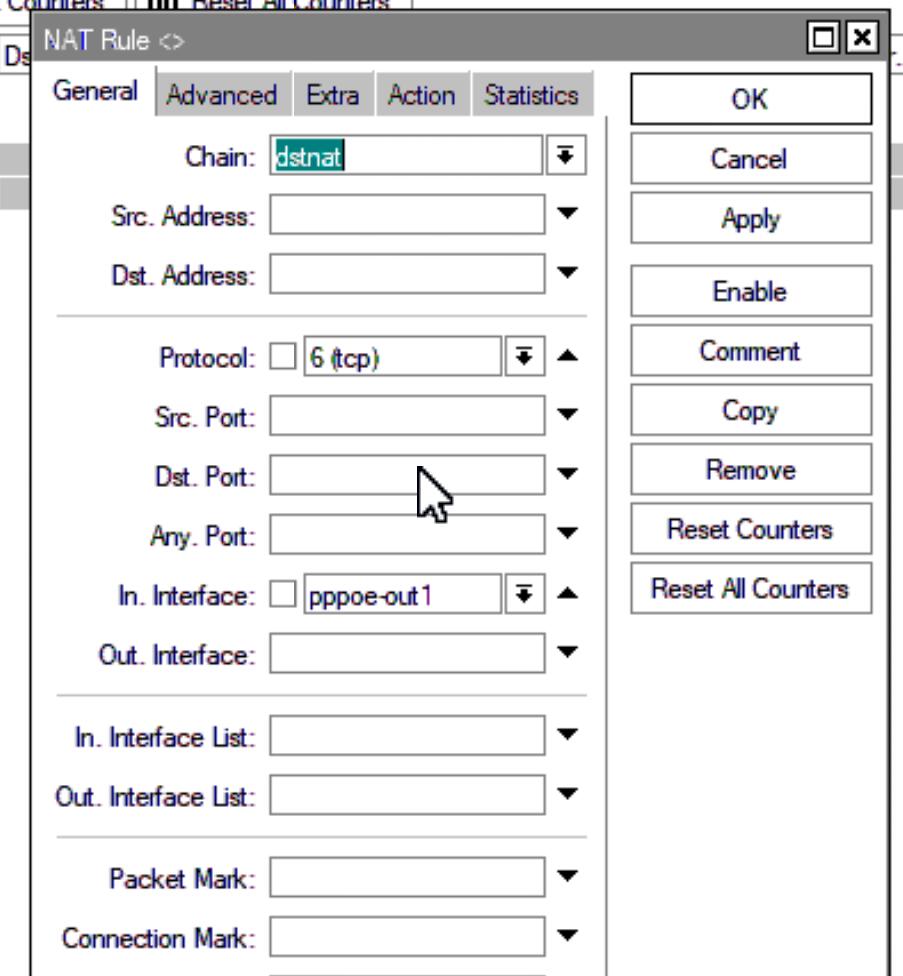The width and height of the screenshot is (903, 976).
Task: Toggle the In. Interface negate checkbox
Action: 283,594
